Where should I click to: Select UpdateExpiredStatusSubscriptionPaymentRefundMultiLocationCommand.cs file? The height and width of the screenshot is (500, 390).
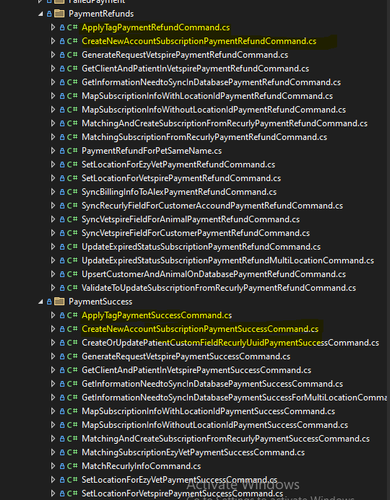tap(228, 261)
